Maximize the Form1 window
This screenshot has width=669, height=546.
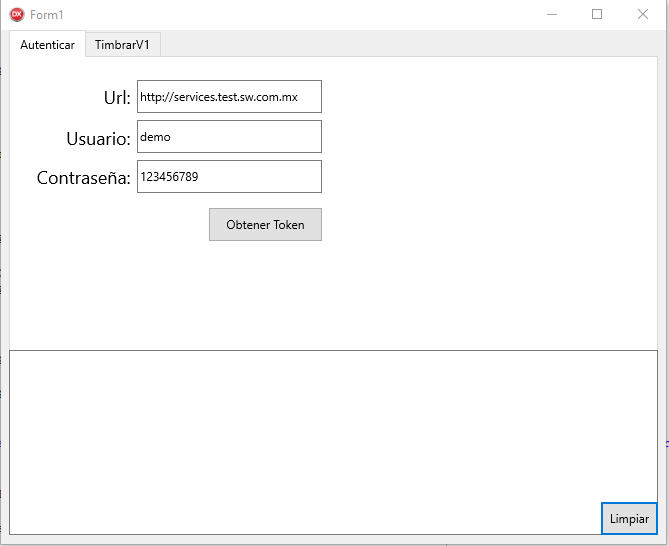click(597, 15)
